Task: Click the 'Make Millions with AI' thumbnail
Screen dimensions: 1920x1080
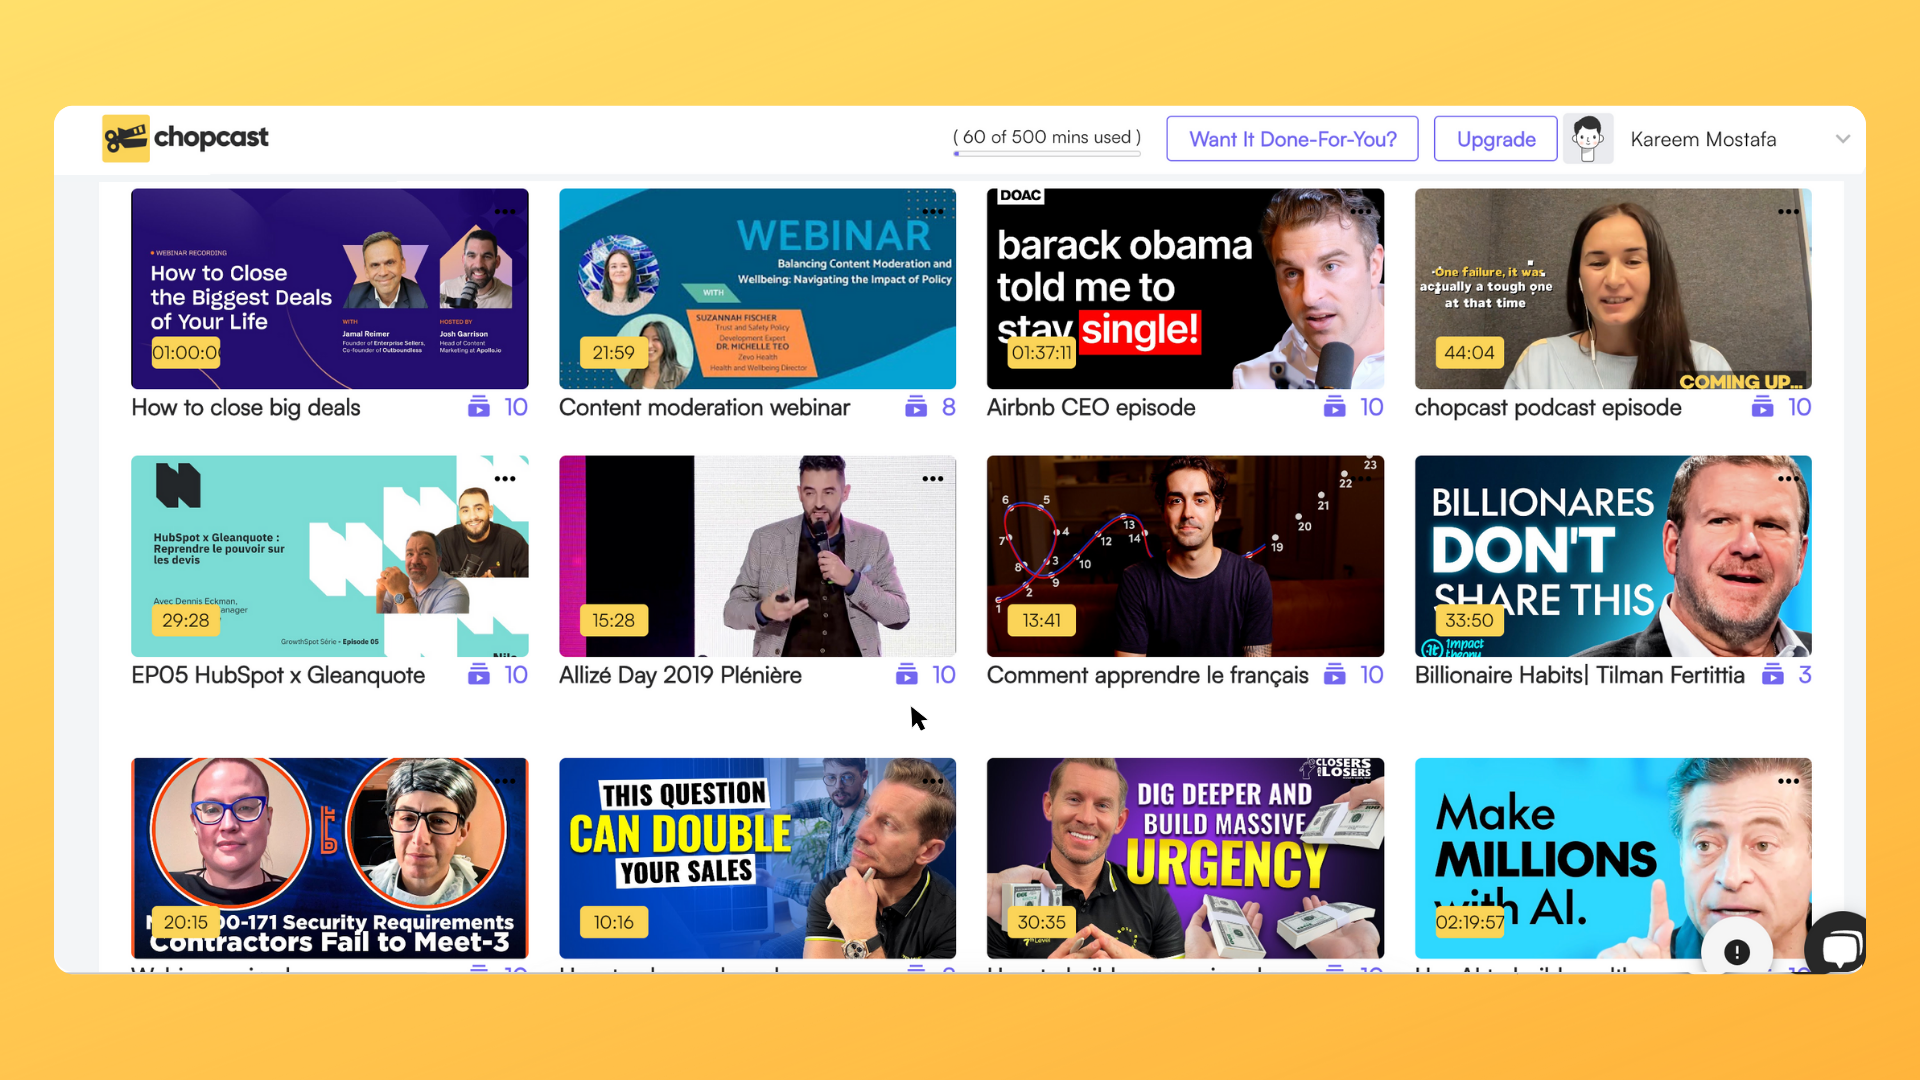Action: [x=1613, y=857]
